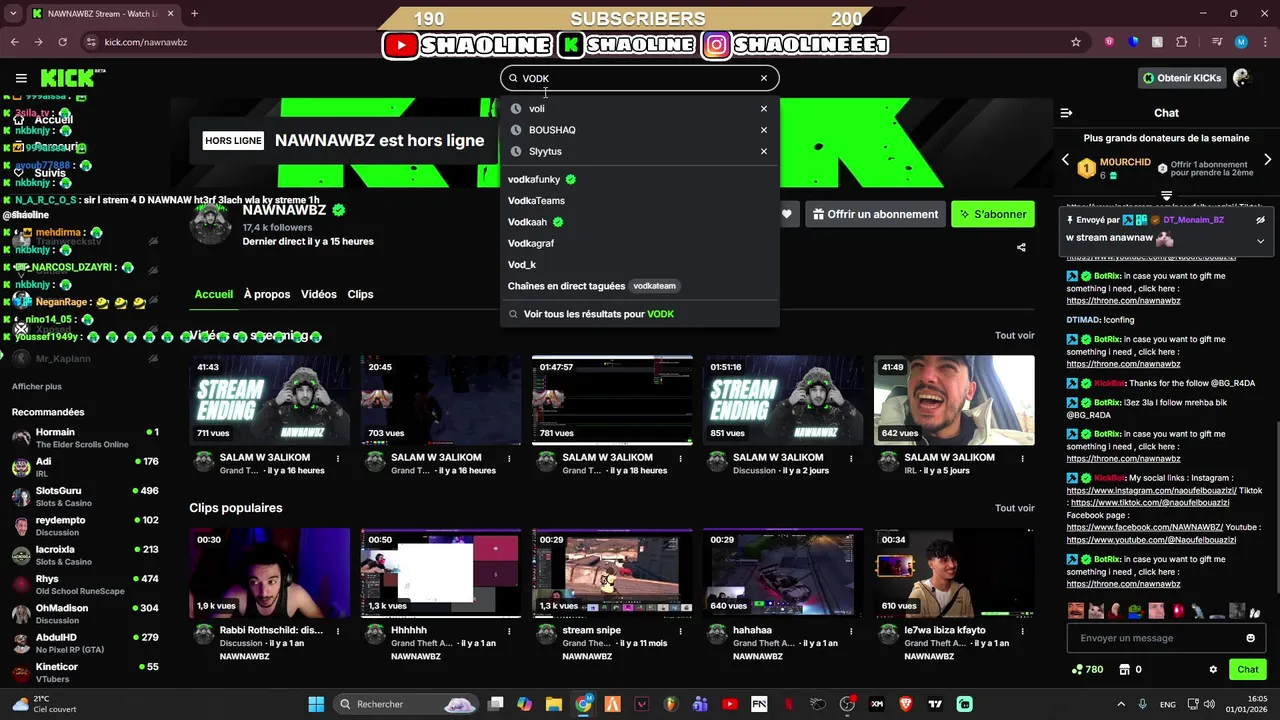Click the Obtenir KICKs button

pyautogui.click(x=1183, y=78)
